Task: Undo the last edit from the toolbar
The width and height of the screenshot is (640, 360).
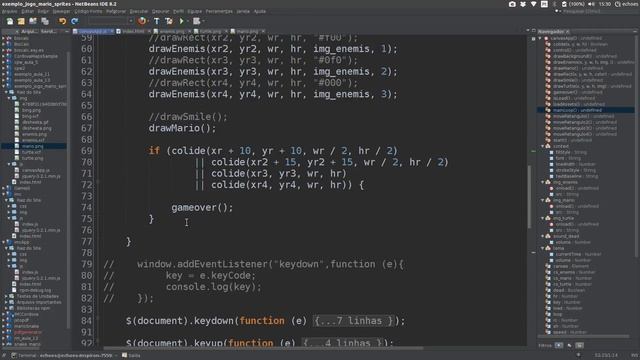Action: pos(62,21)
